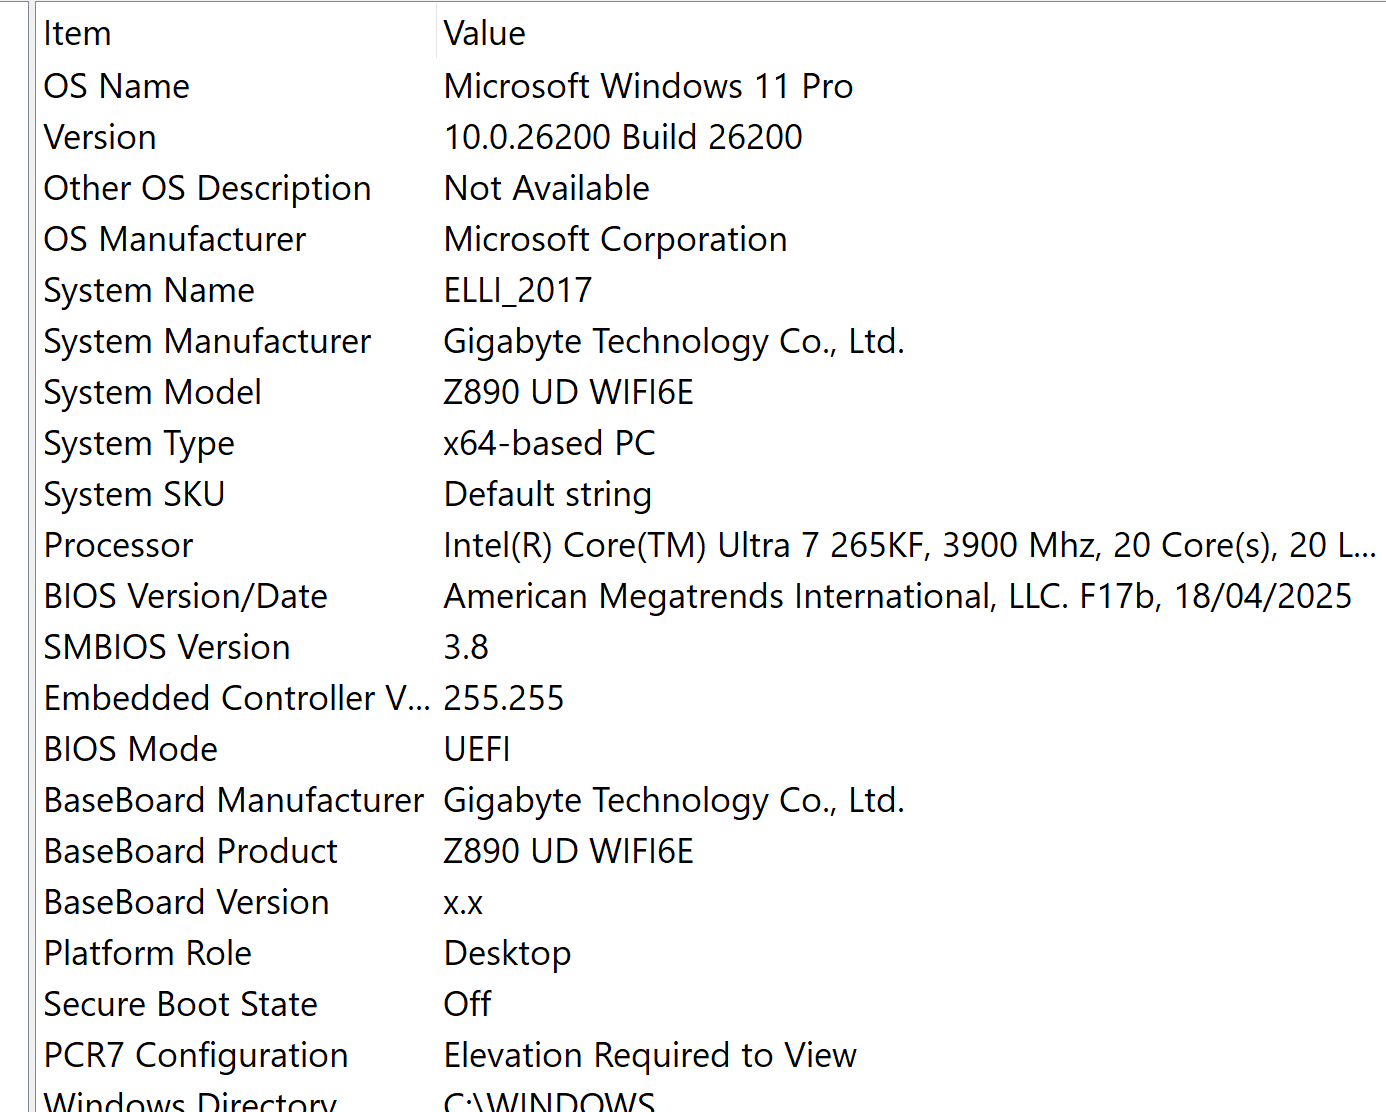The image size is (1386, 1112).
Task: Select the Processor row
Action: [118, 545]
